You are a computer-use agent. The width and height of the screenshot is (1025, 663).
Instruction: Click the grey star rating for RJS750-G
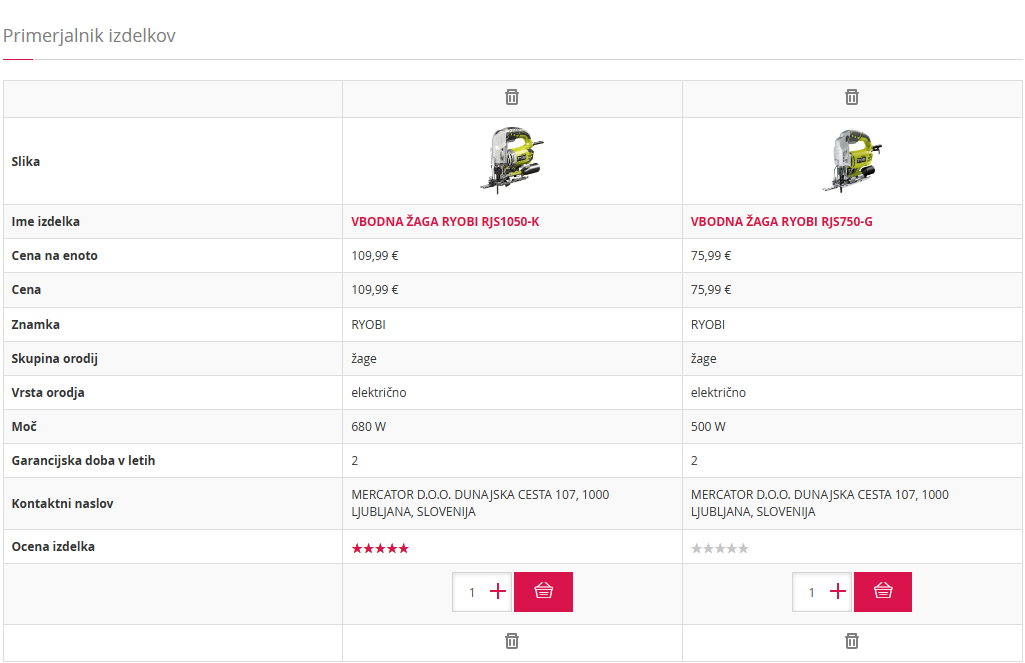pyautogui.click(x=720, y=548)
